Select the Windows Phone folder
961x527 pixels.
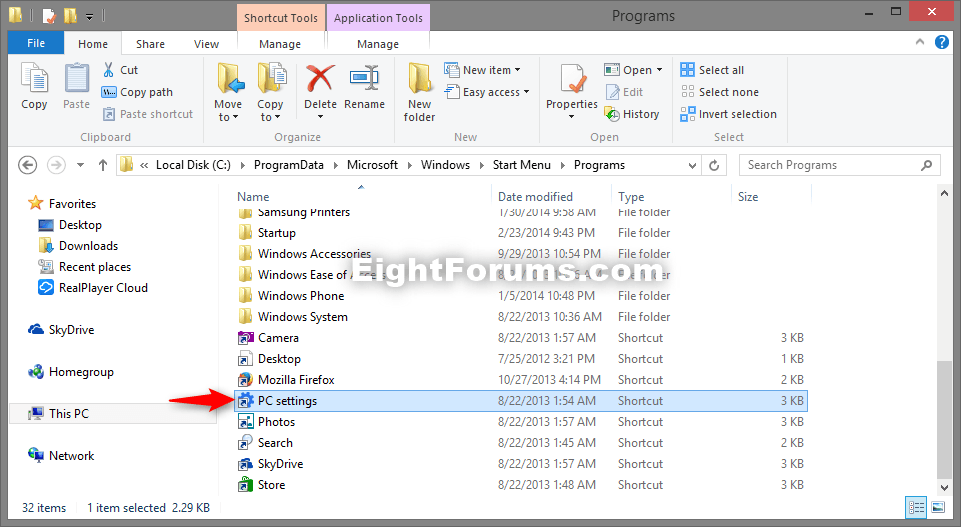click(x=291, y=296)
